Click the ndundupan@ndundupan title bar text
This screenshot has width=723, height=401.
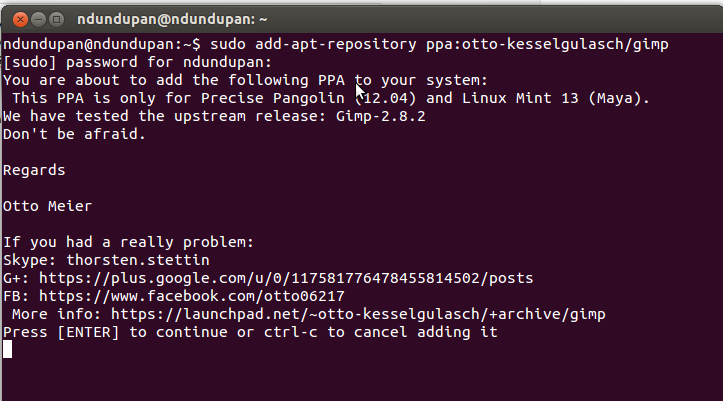click(x=172, y=19)
